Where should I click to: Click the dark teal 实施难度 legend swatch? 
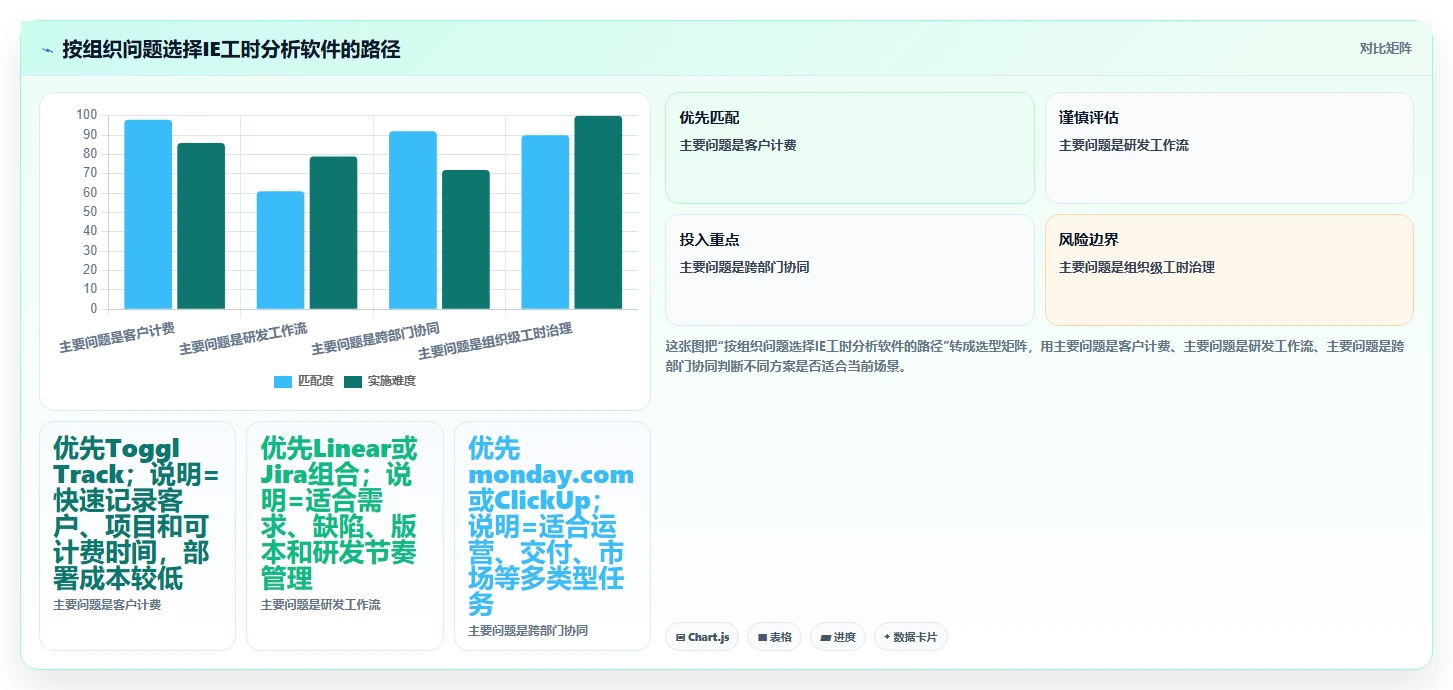coord(353,381)
